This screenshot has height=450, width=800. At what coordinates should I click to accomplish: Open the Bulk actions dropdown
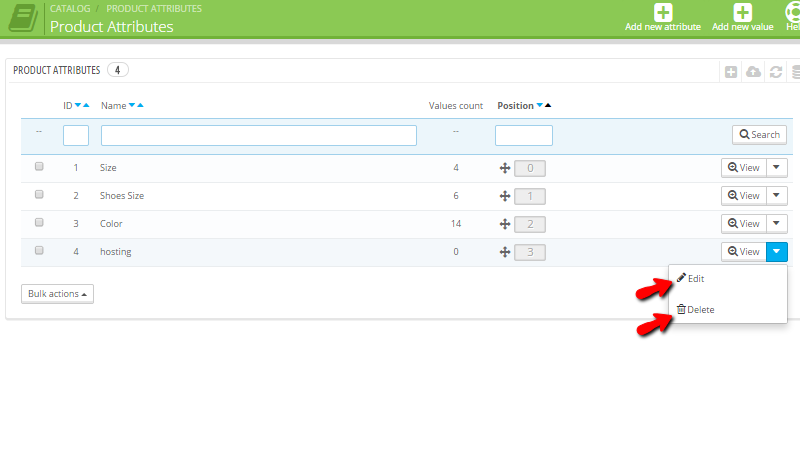coord(57,294)
